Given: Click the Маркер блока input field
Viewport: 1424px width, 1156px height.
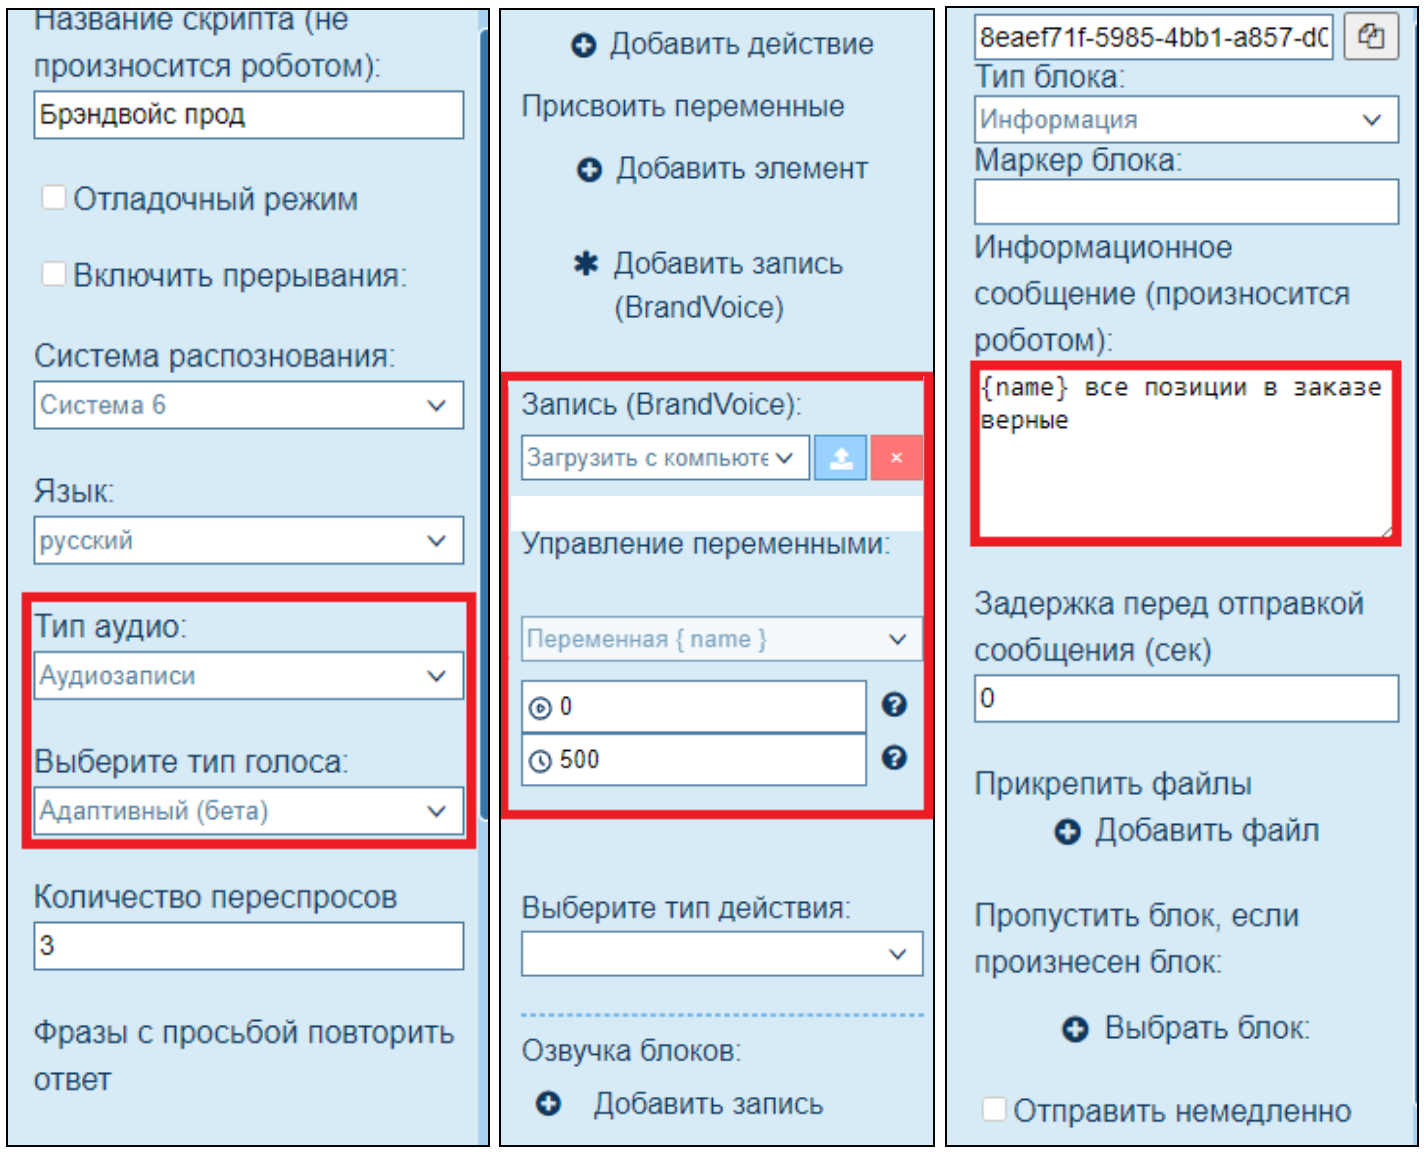Looking at the screenshot, I should click(1186, 202).
